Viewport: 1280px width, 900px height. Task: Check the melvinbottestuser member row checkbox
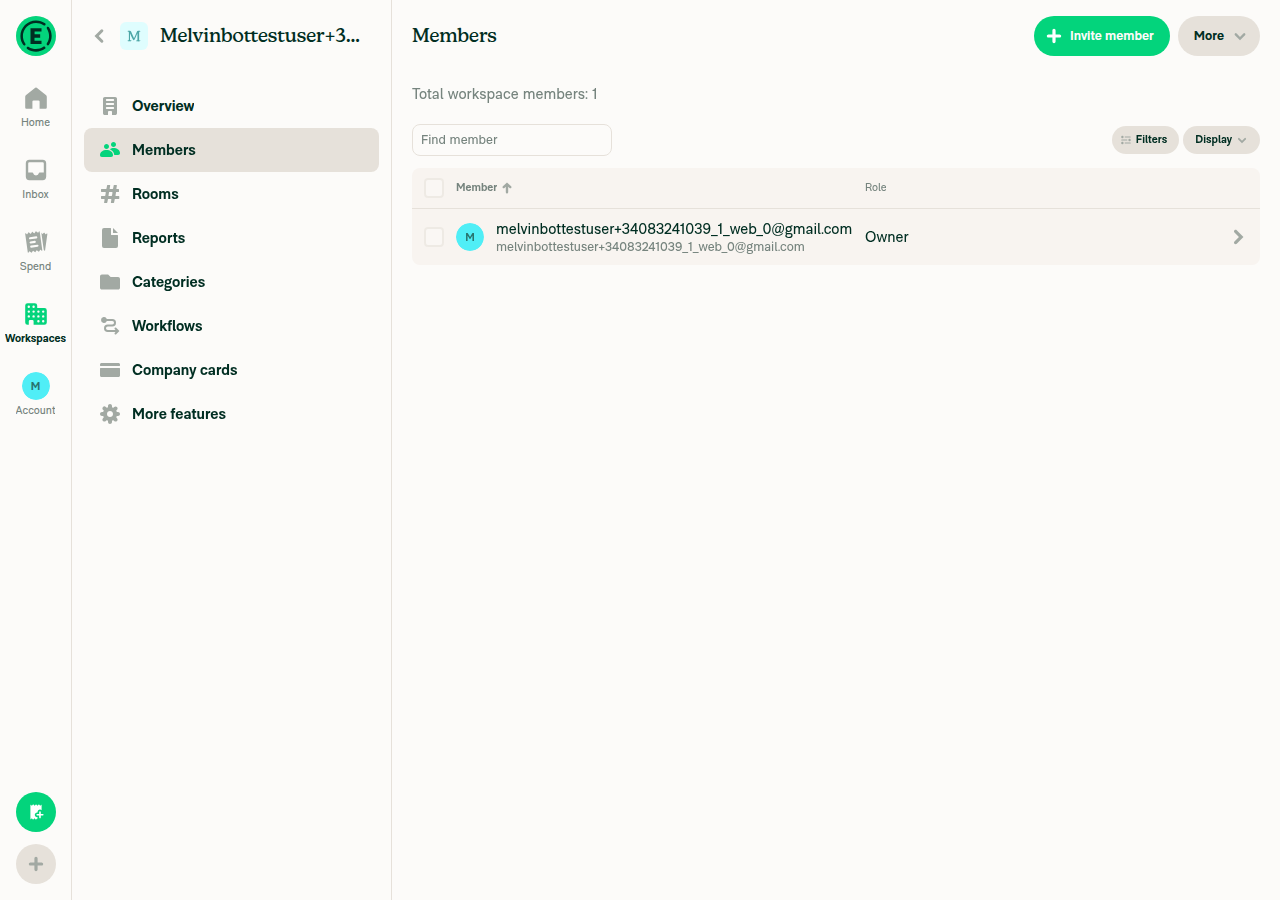pyautogui.click(x=434, y=237)
